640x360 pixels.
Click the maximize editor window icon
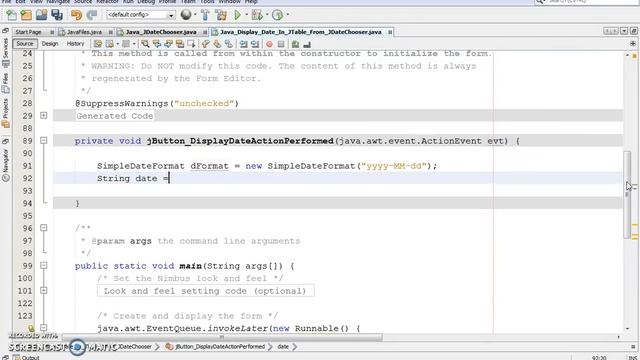(633, 31)
